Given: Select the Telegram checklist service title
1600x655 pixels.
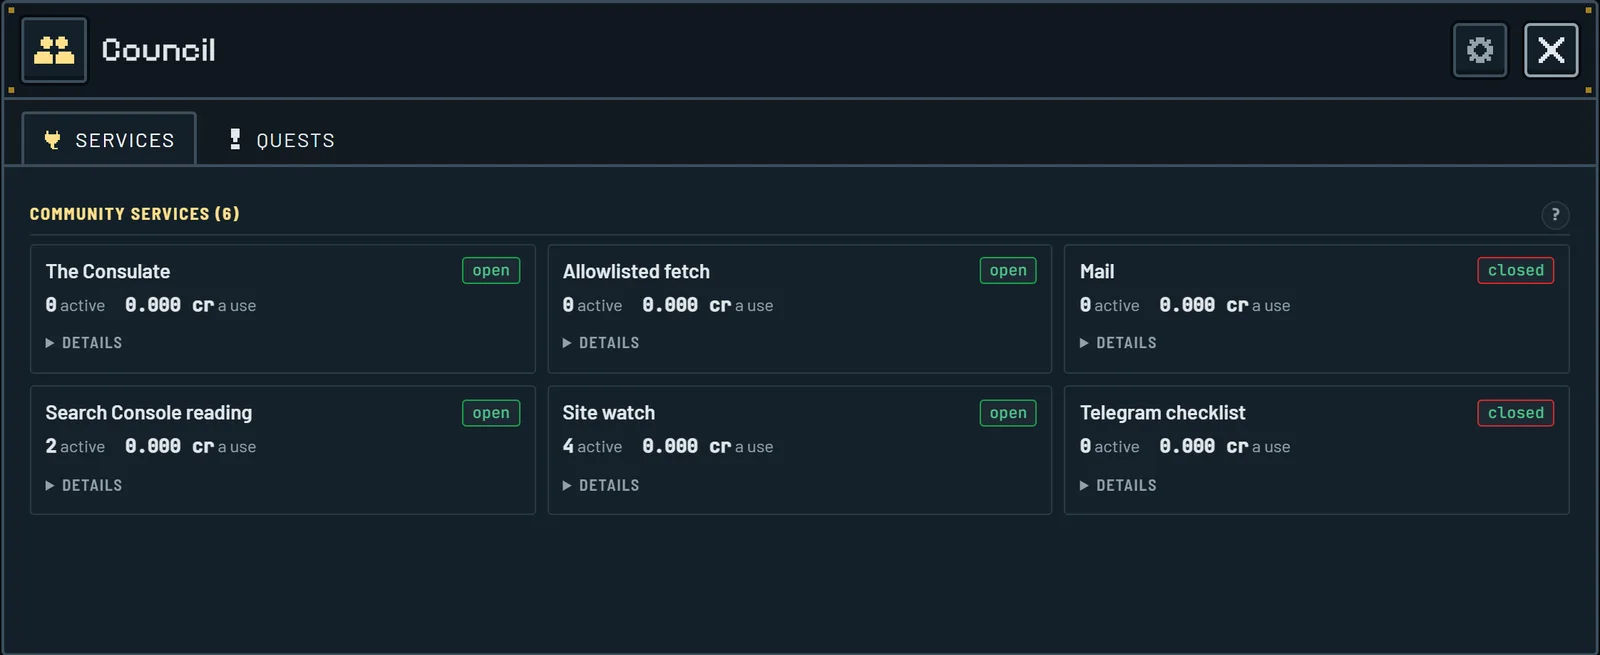Looking at the screenshot, I should click(x=1163, y=413).
